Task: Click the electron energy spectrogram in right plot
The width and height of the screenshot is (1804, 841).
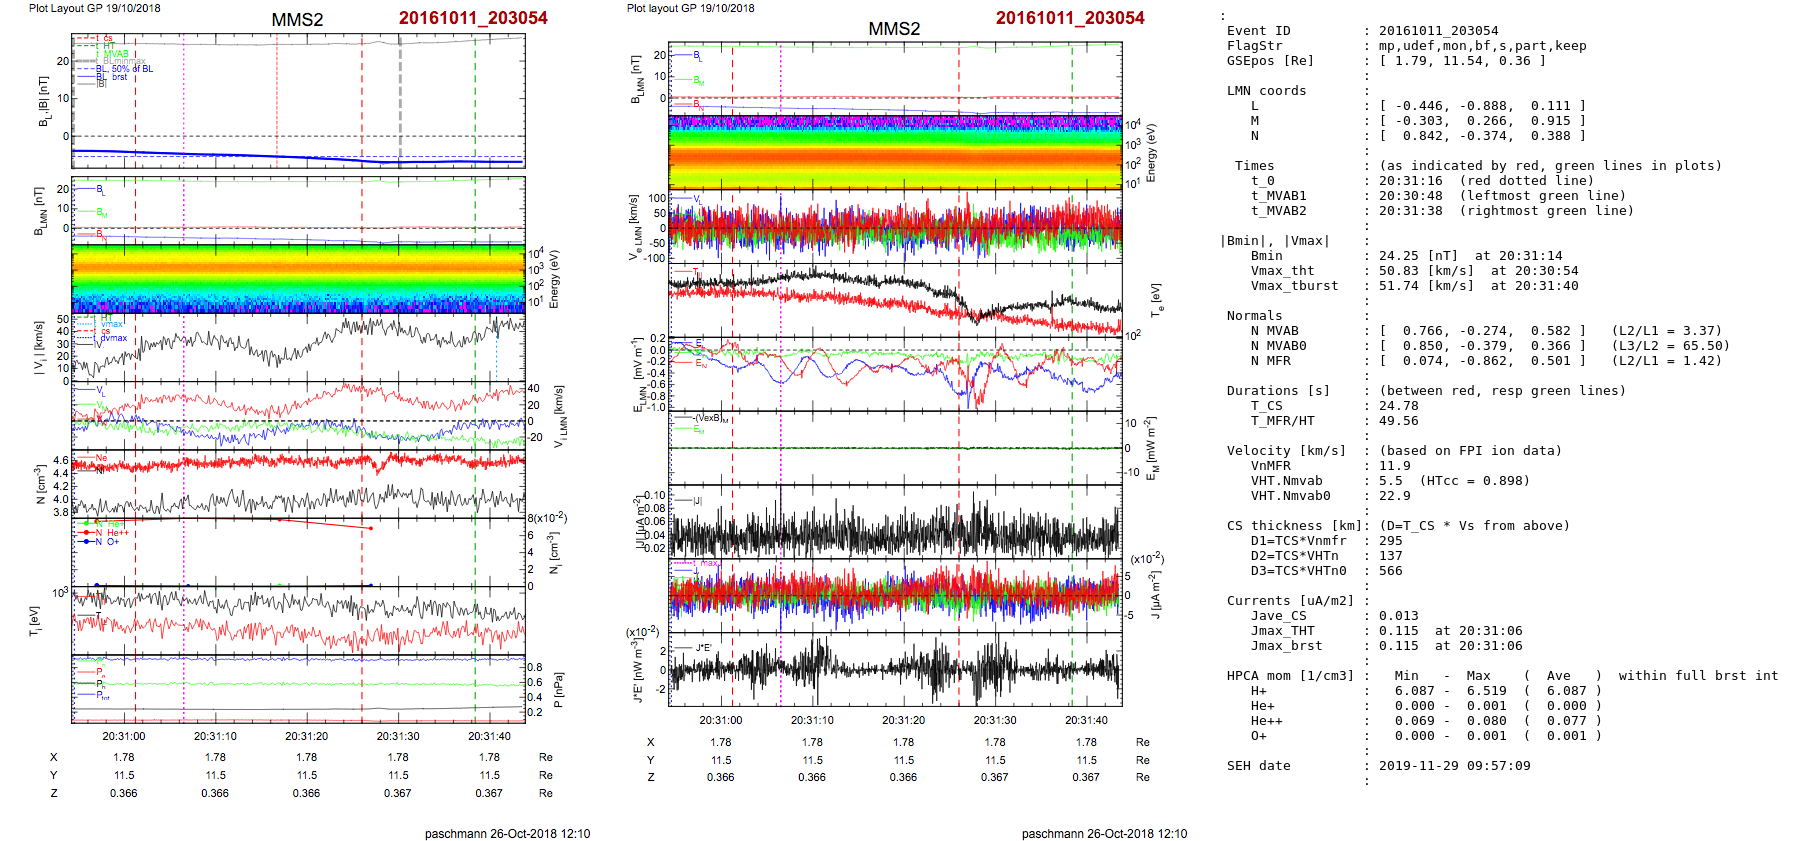Action: pyautogui.click(x=894, y=152)
